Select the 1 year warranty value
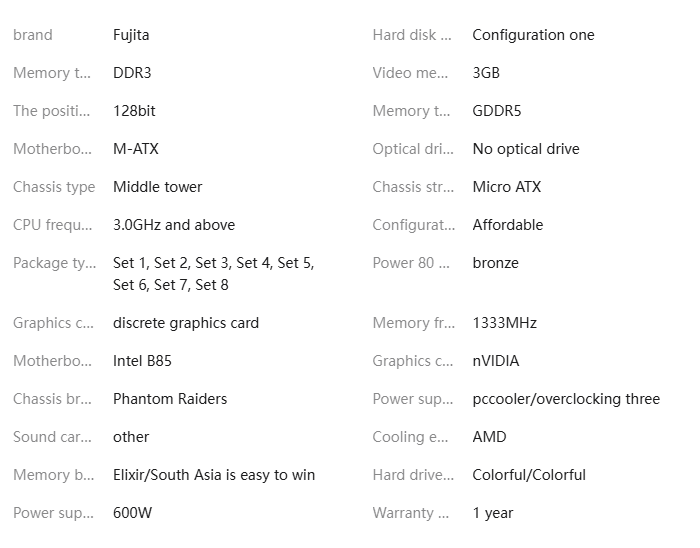Image resolution: width=700 pixels, height=548 pixels. [493, 513]
